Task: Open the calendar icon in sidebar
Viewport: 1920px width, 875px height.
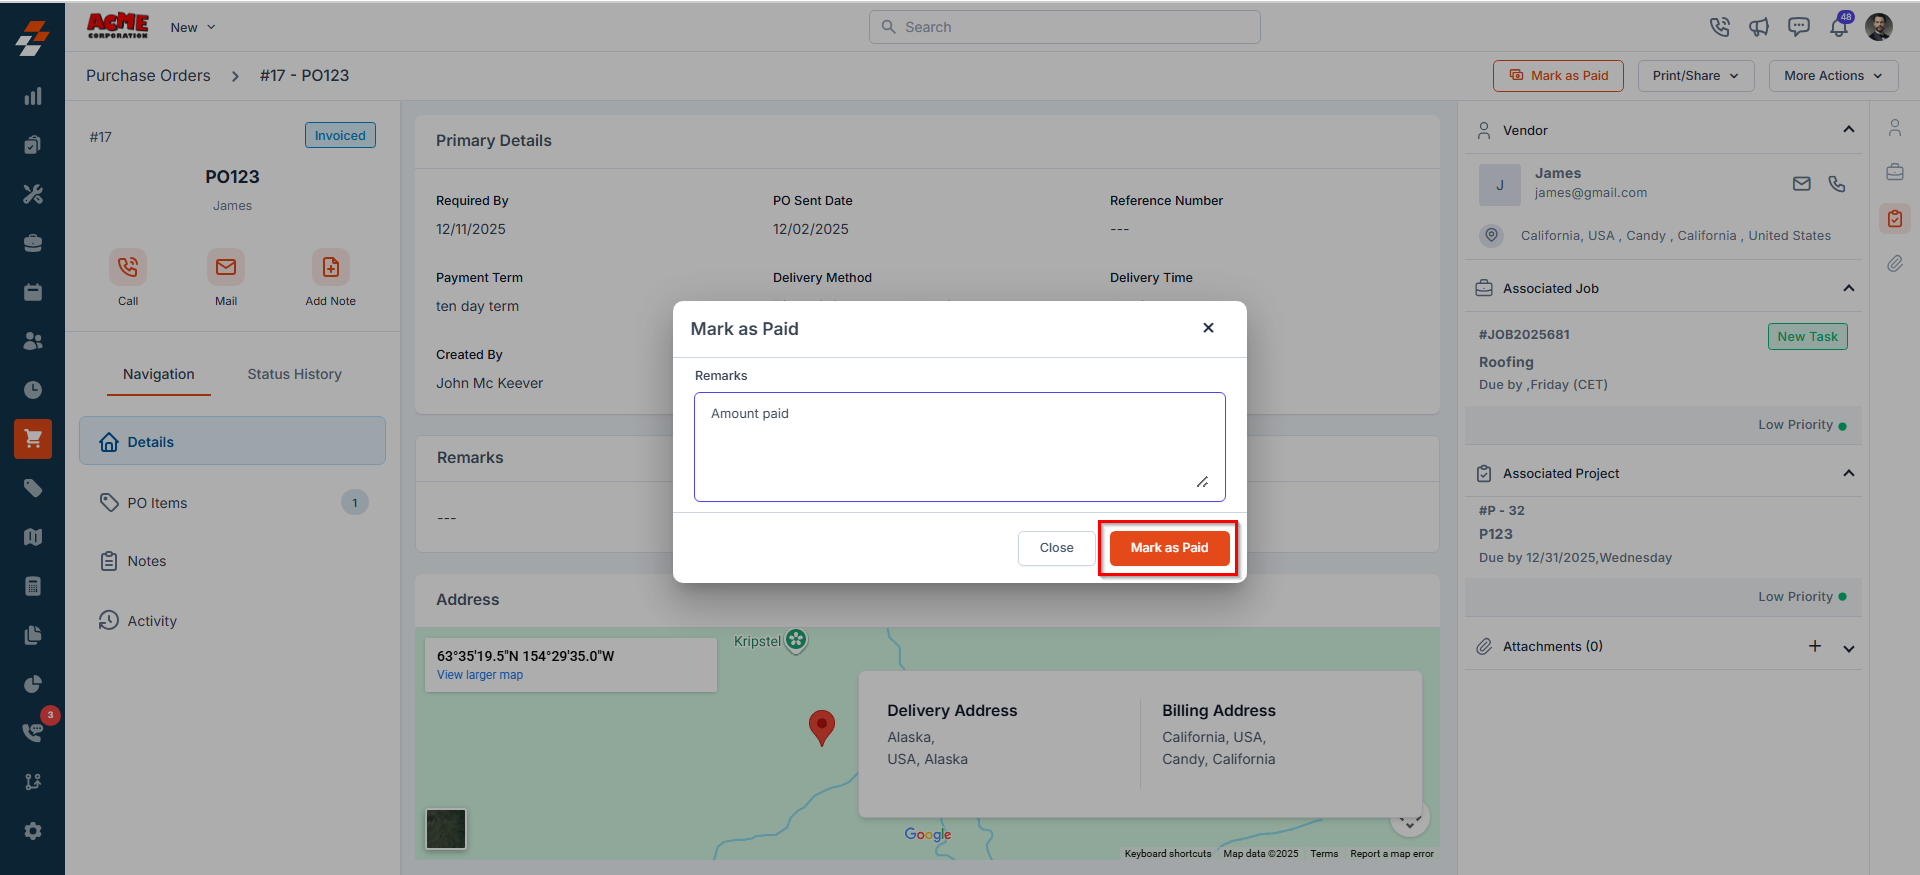Action: click(x=33, y=292)
